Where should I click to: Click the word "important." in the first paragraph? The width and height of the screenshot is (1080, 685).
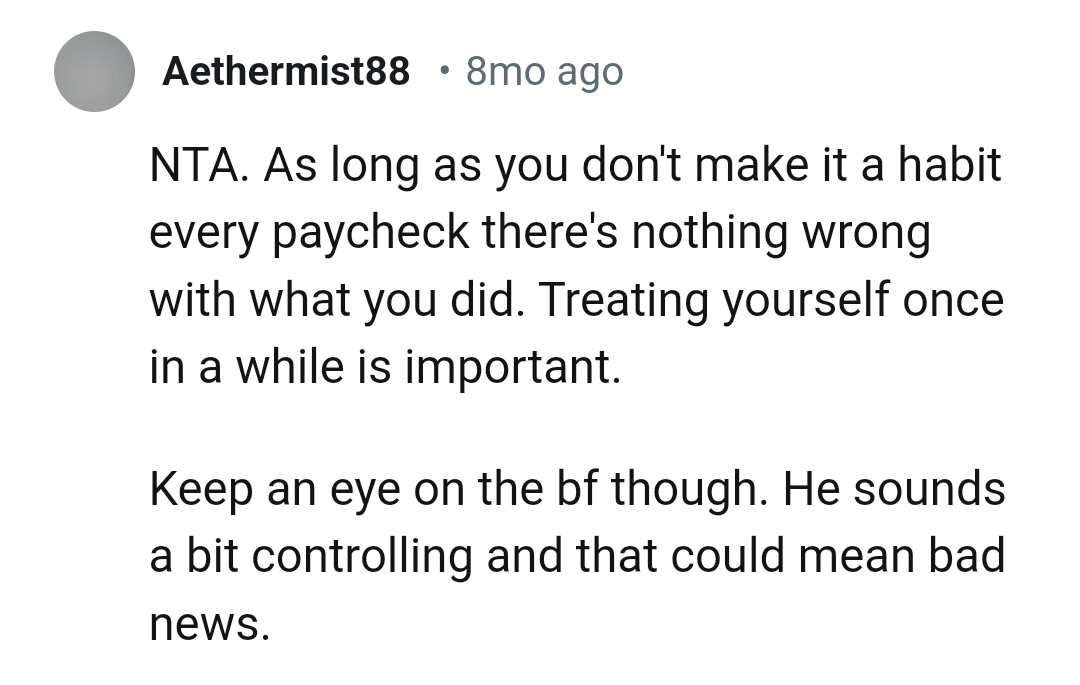tap(513, 367)
